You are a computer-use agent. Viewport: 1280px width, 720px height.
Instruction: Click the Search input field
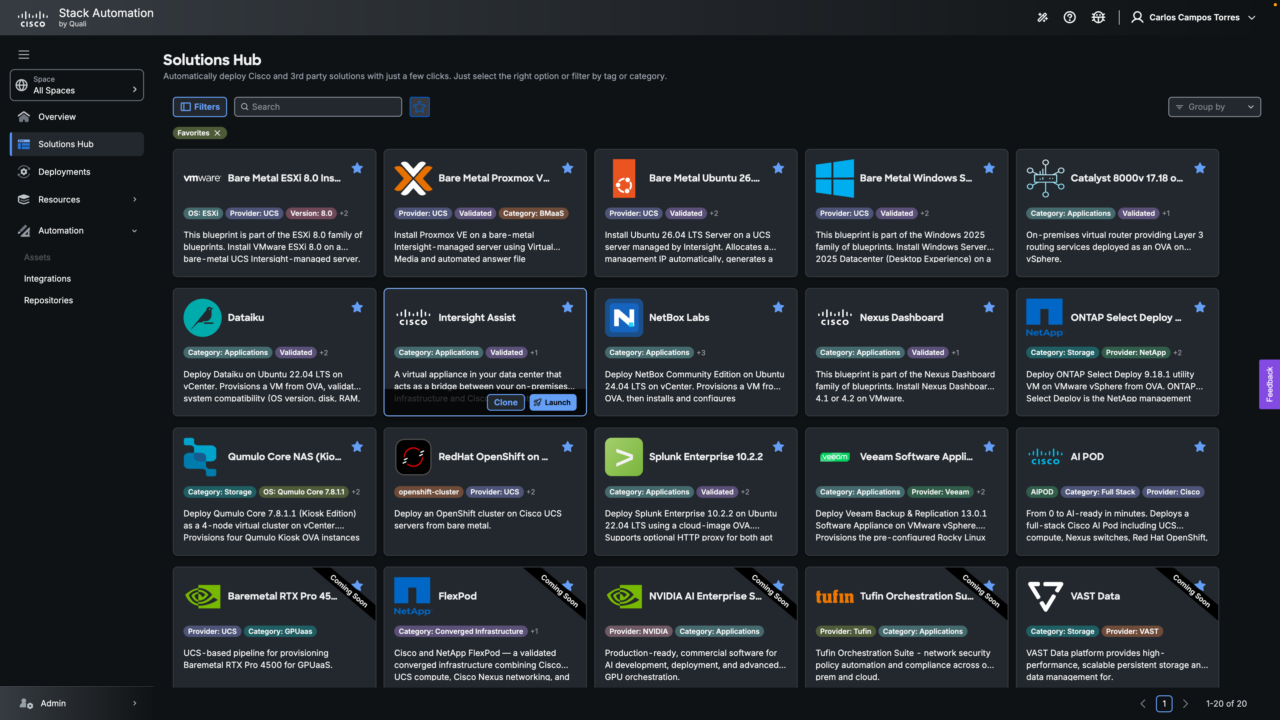tap(318, 107)
